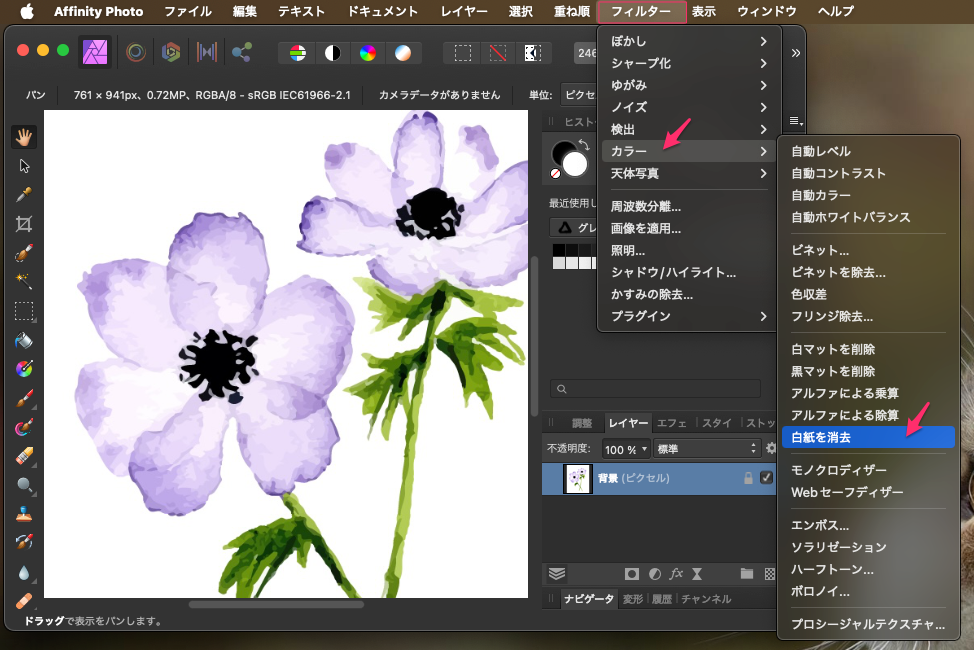Toggle the lock on the 背景 layer
The width and height of the screenshot is (974, 650).
(x=747, y=478)
